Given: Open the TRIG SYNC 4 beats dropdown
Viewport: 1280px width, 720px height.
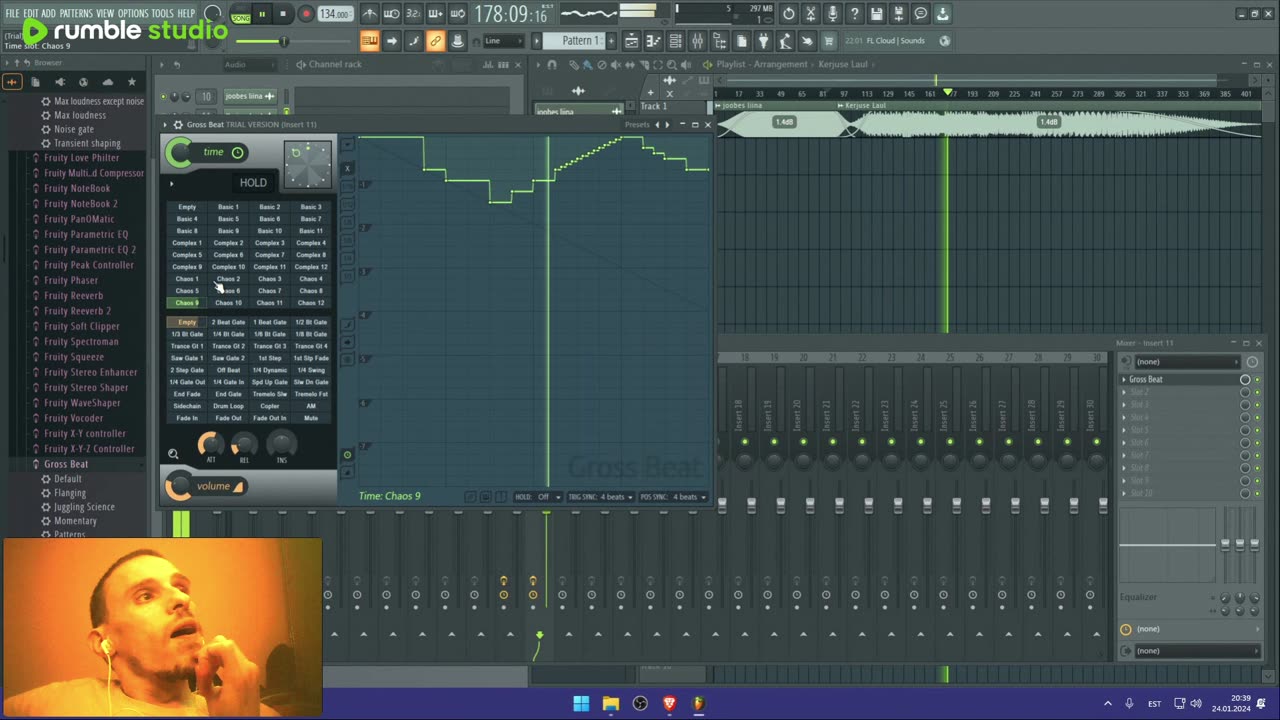Looking at the screenshot, I should 601,497.
